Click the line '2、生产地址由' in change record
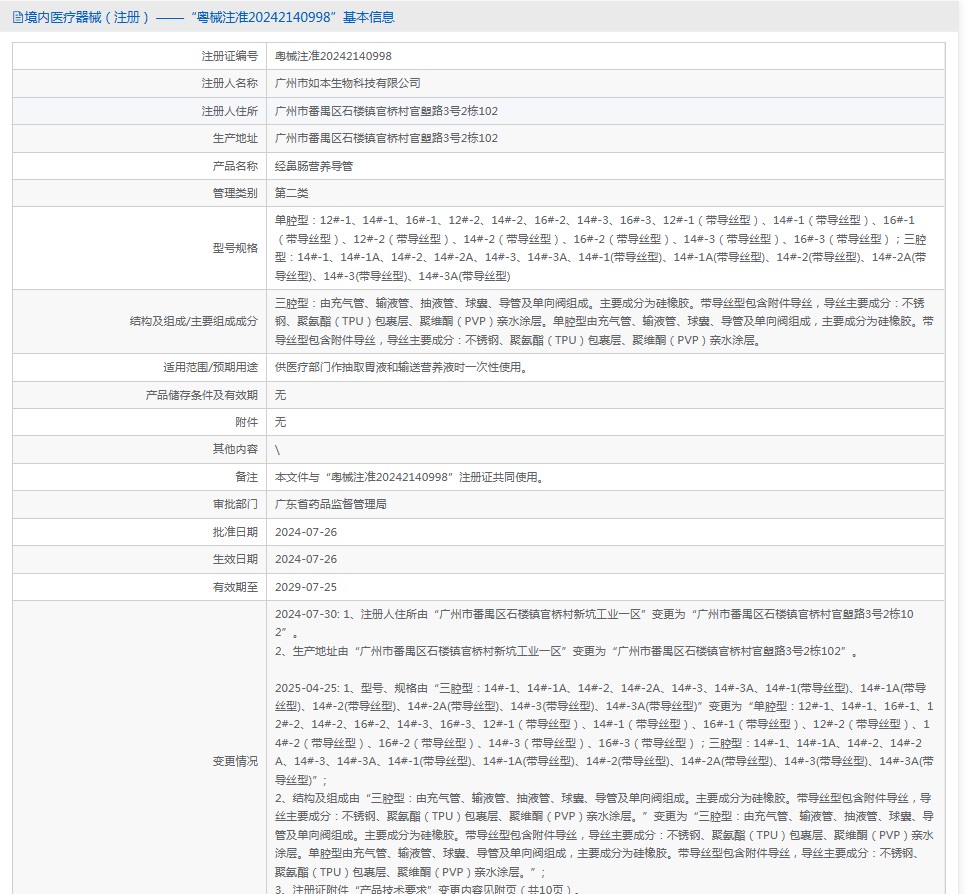The image size is (967, 894). pos(566,651)
